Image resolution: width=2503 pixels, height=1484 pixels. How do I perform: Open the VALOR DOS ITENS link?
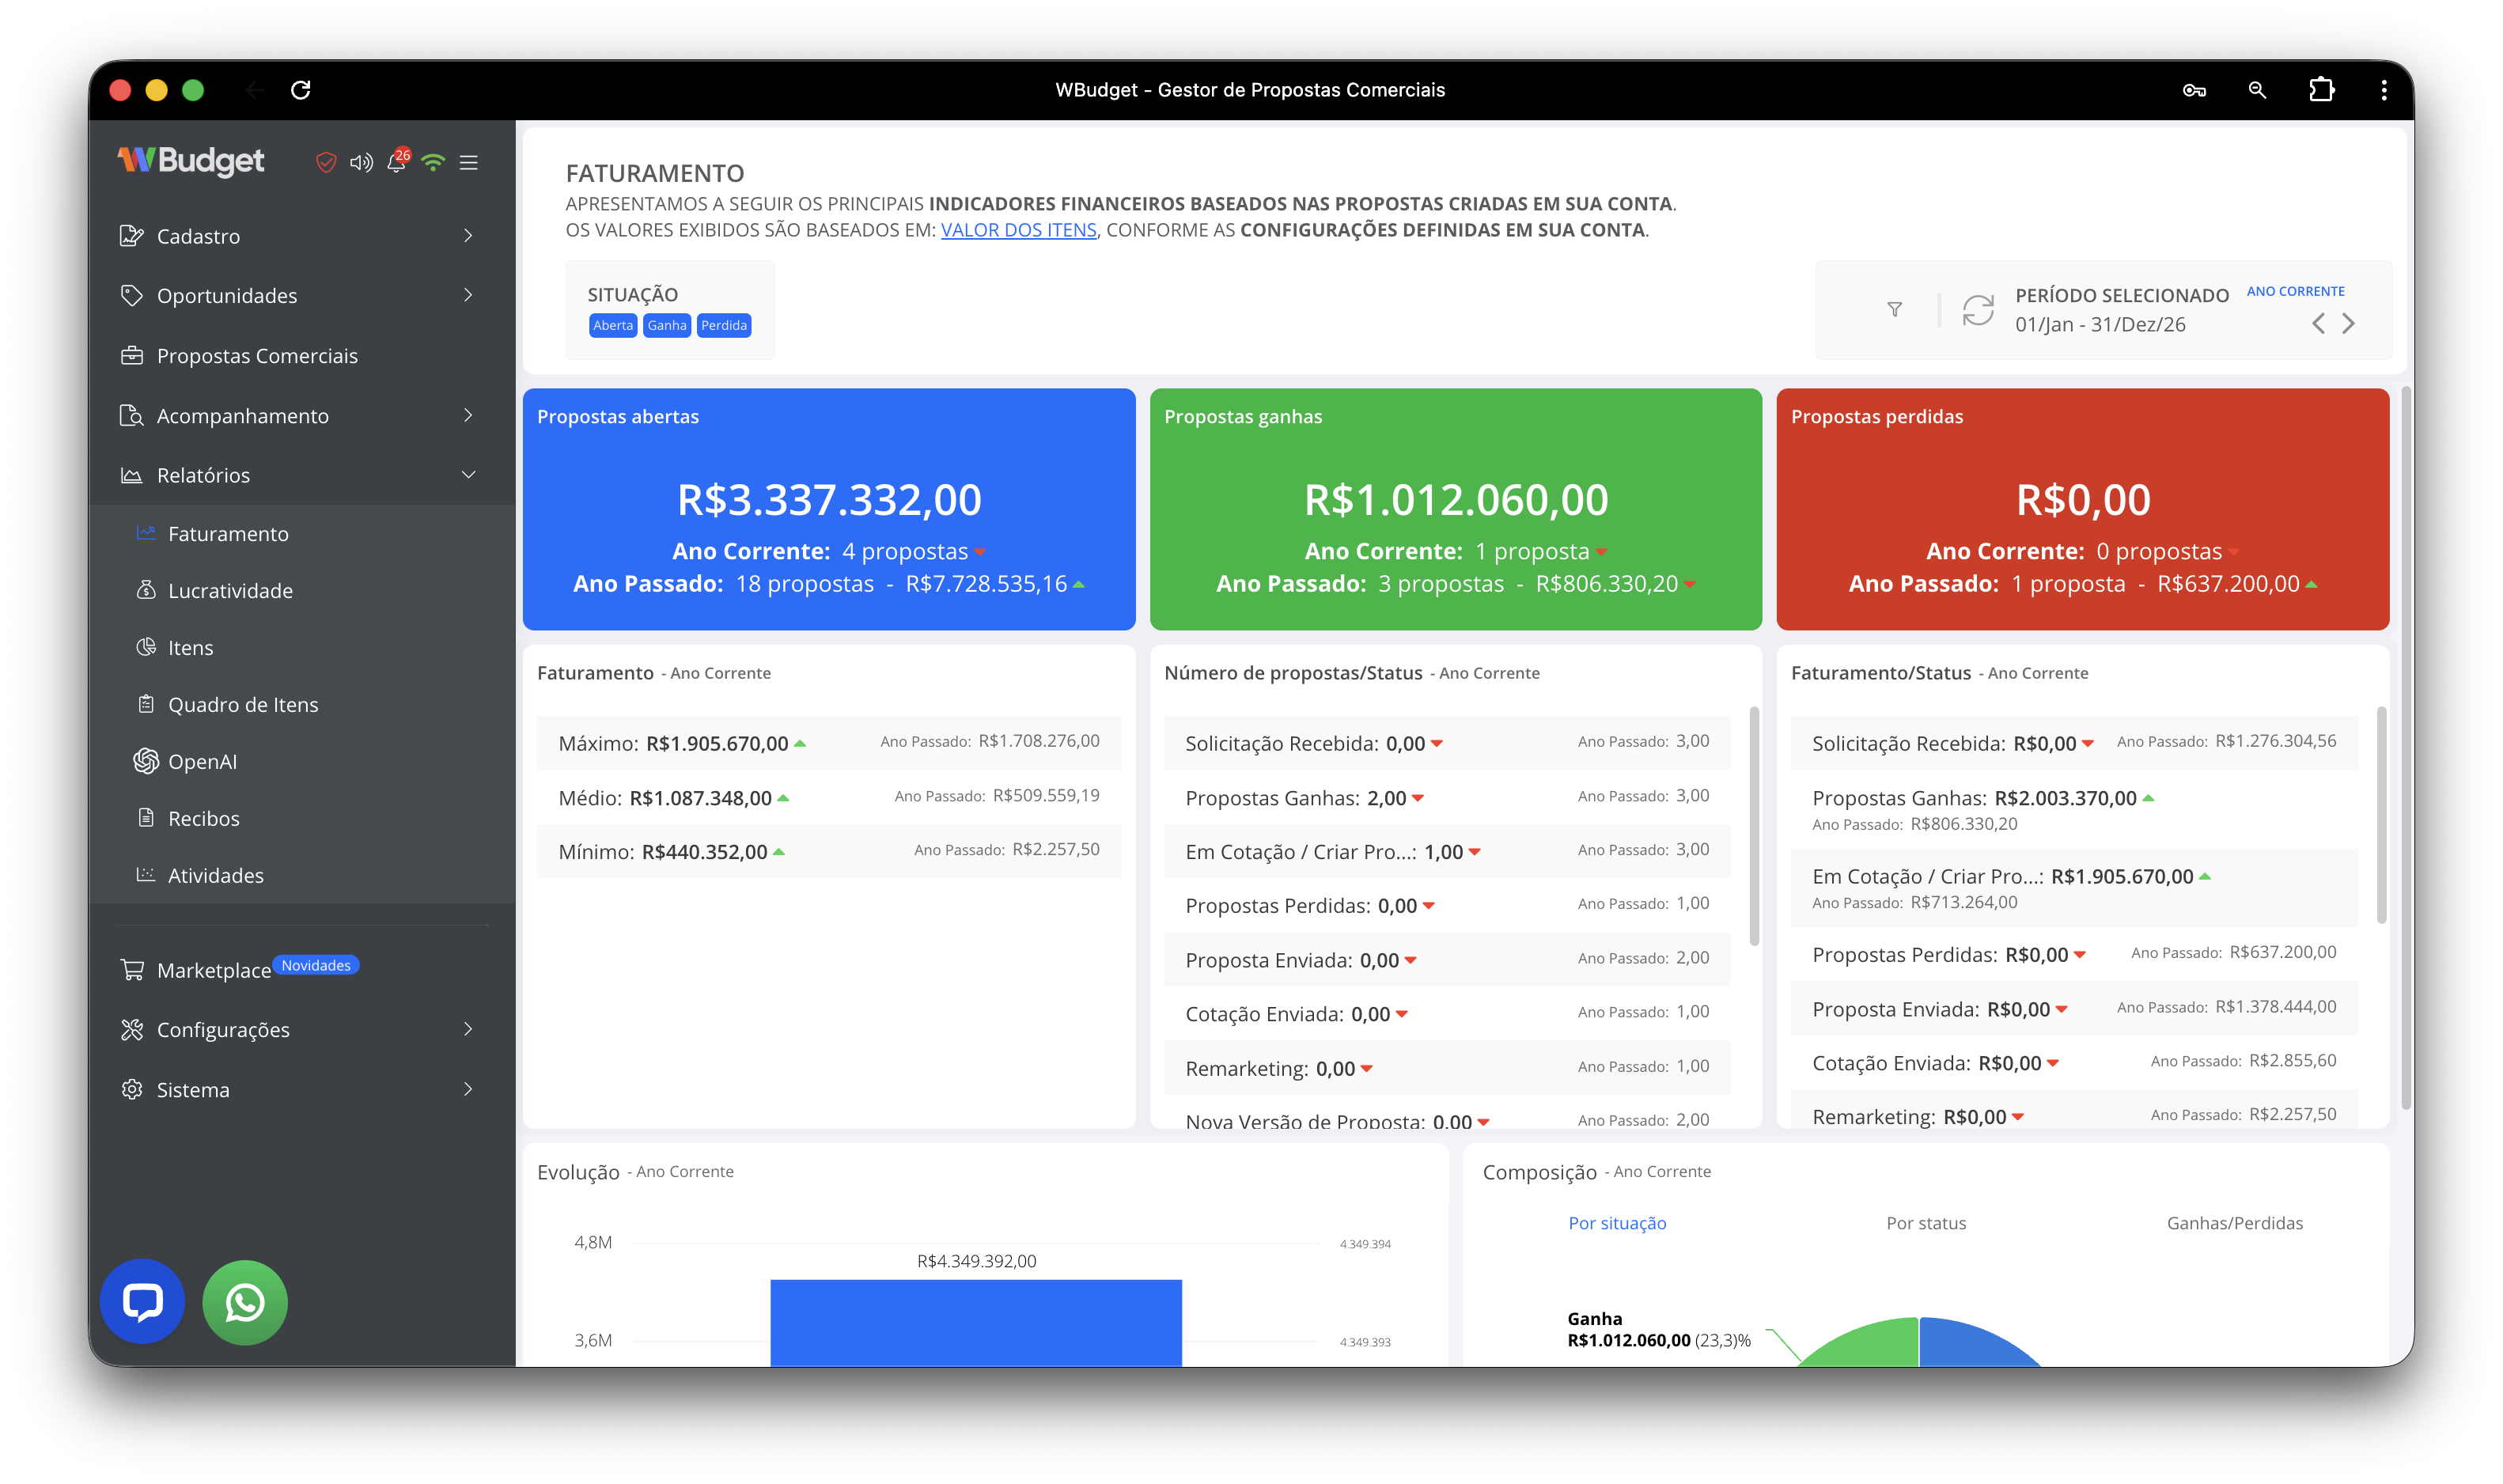tap(1018, 230)
